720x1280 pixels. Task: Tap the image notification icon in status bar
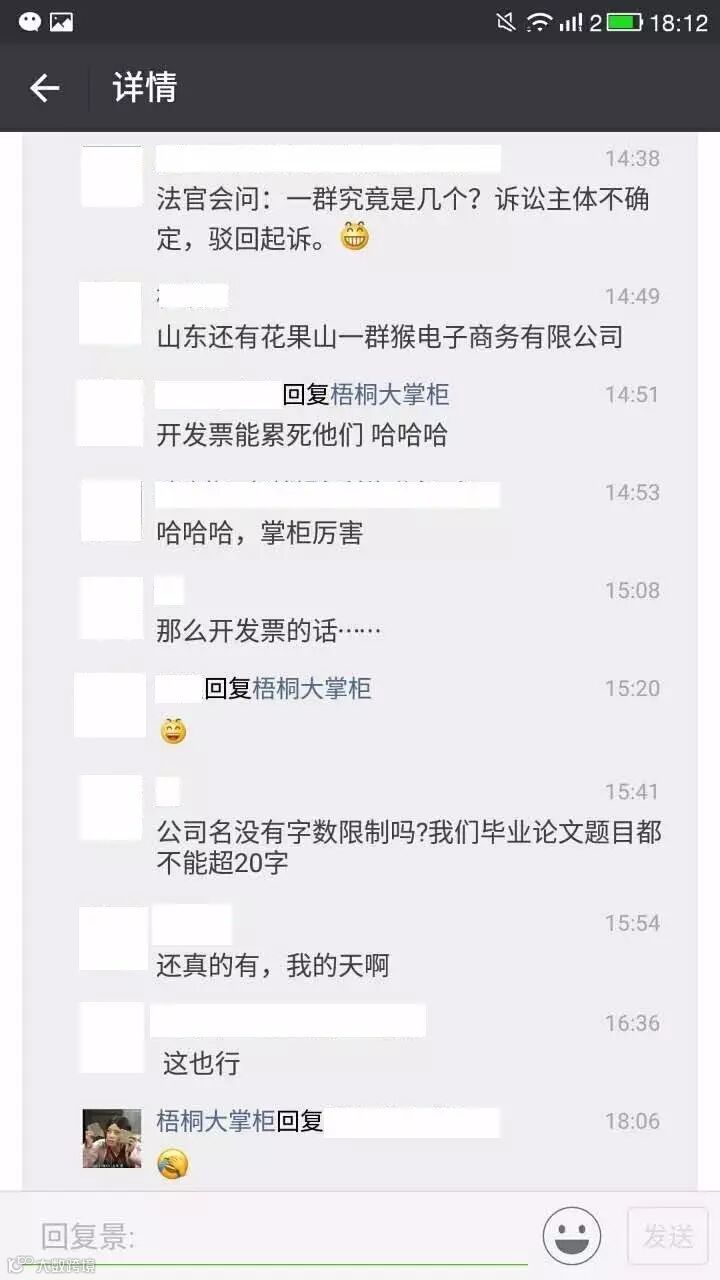tap(62, 21)
